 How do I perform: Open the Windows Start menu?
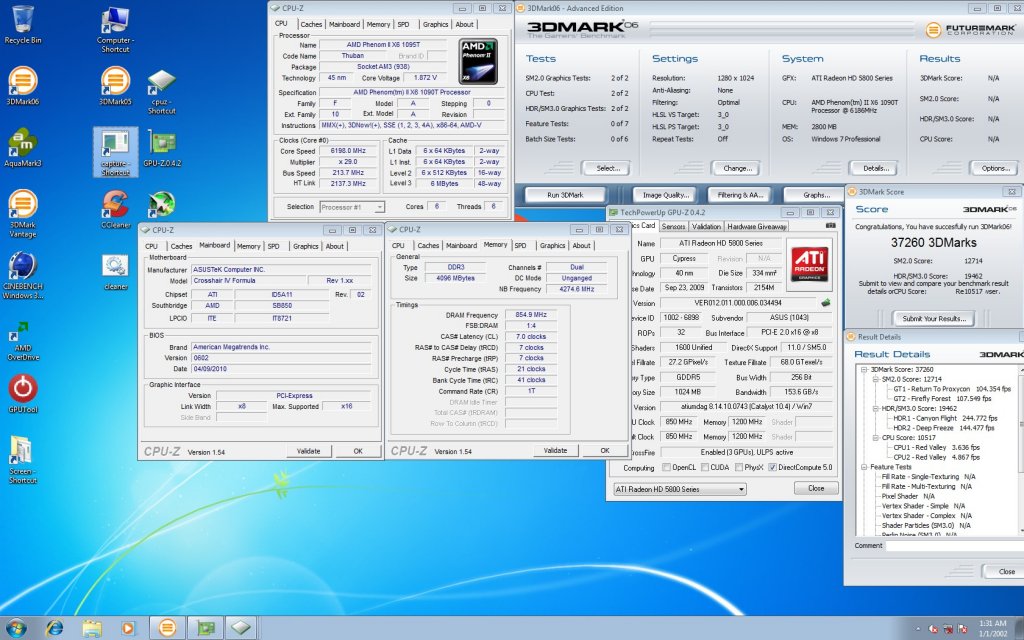tap(15, 628)
